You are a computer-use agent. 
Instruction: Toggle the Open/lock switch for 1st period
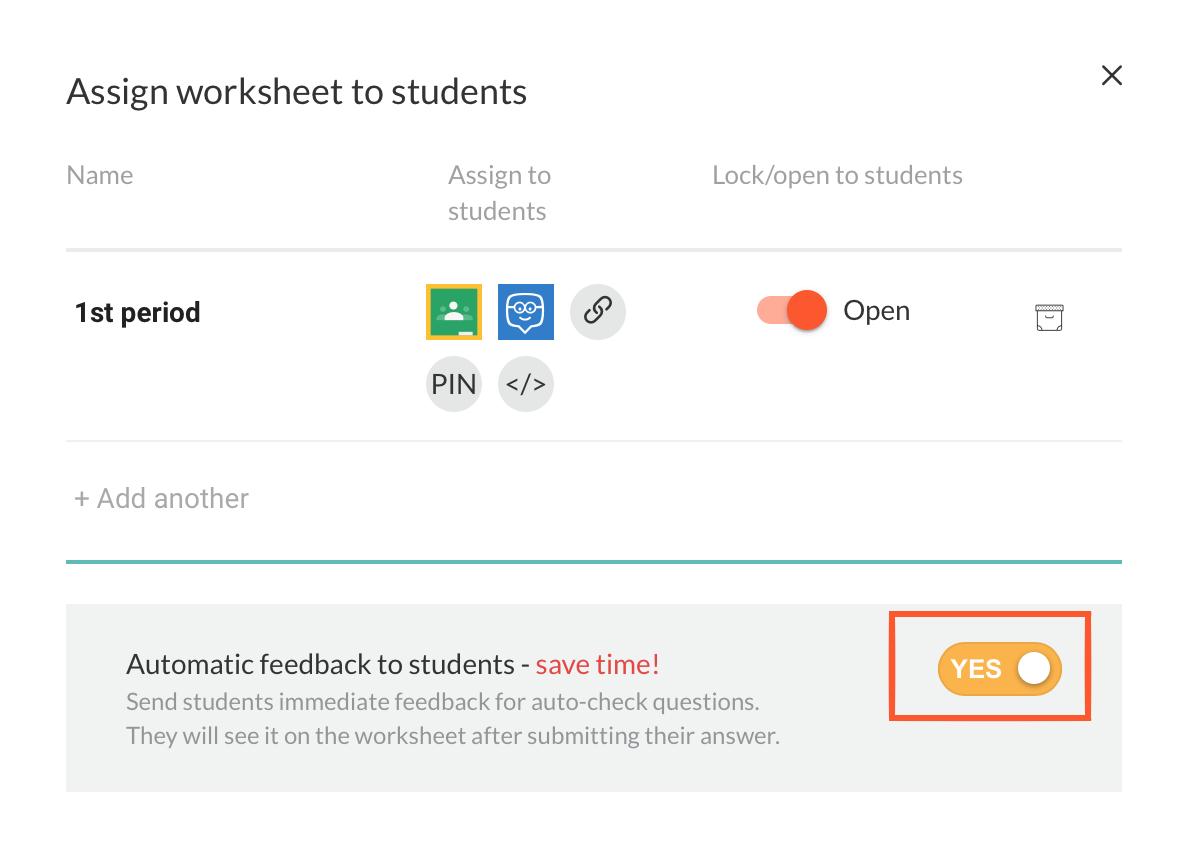[792, 311]
